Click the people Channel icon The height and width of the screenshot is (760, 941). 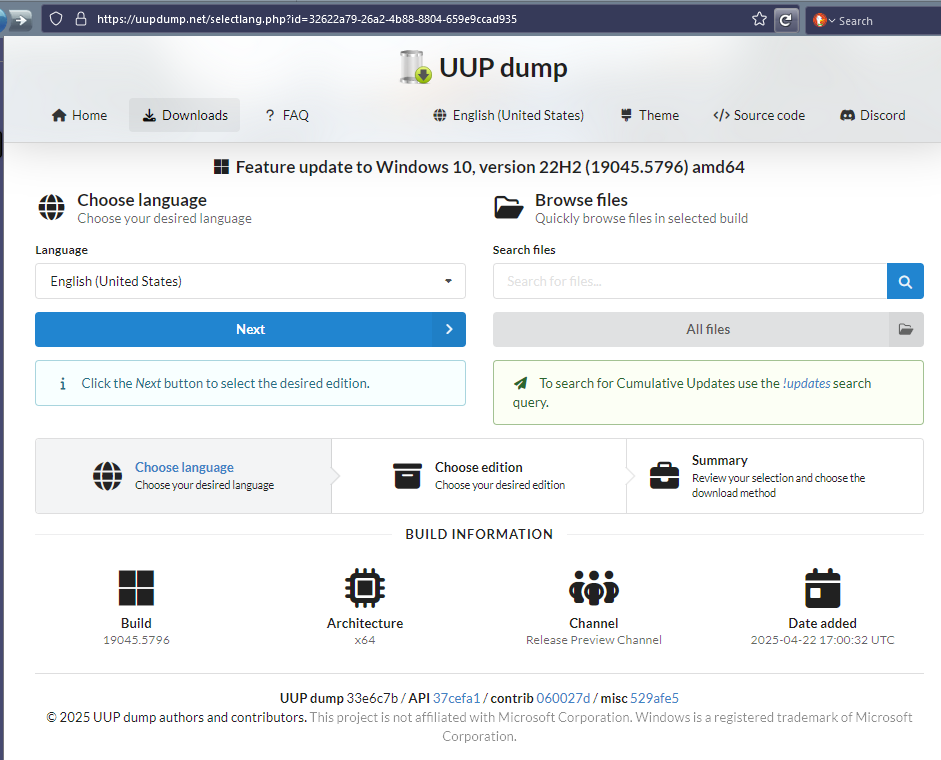tap(594, 588)
